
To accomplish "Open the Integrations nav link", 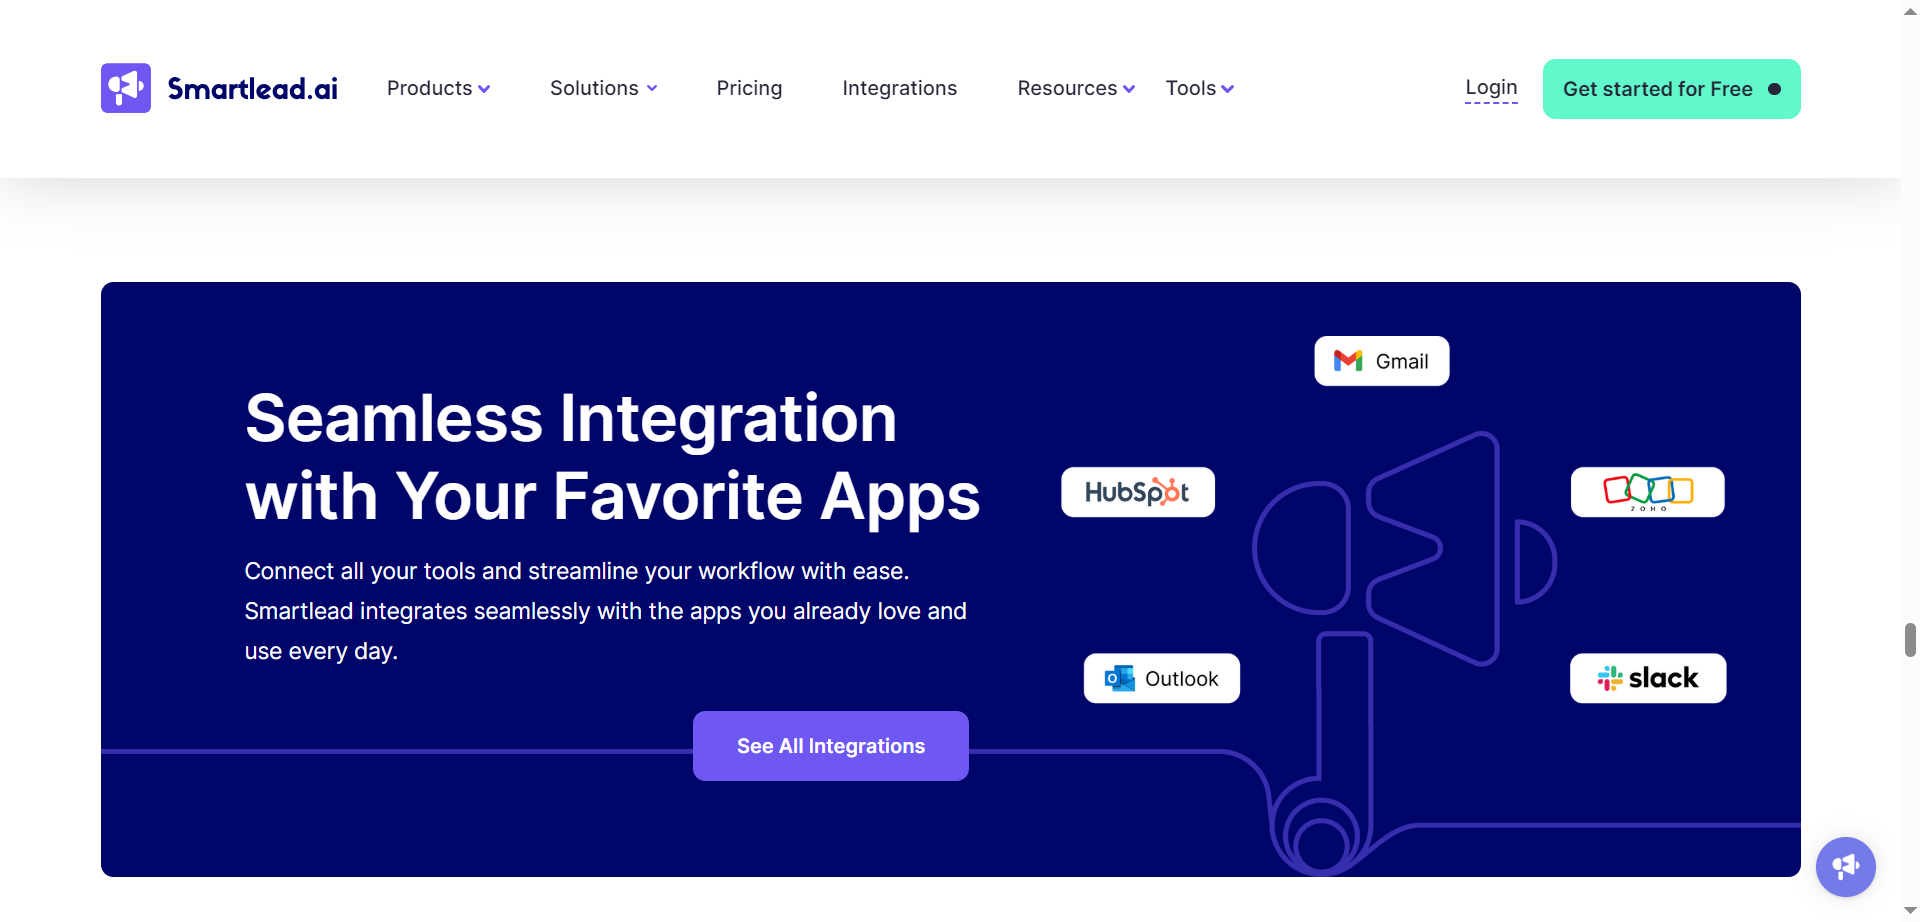I will pos(899,88).
